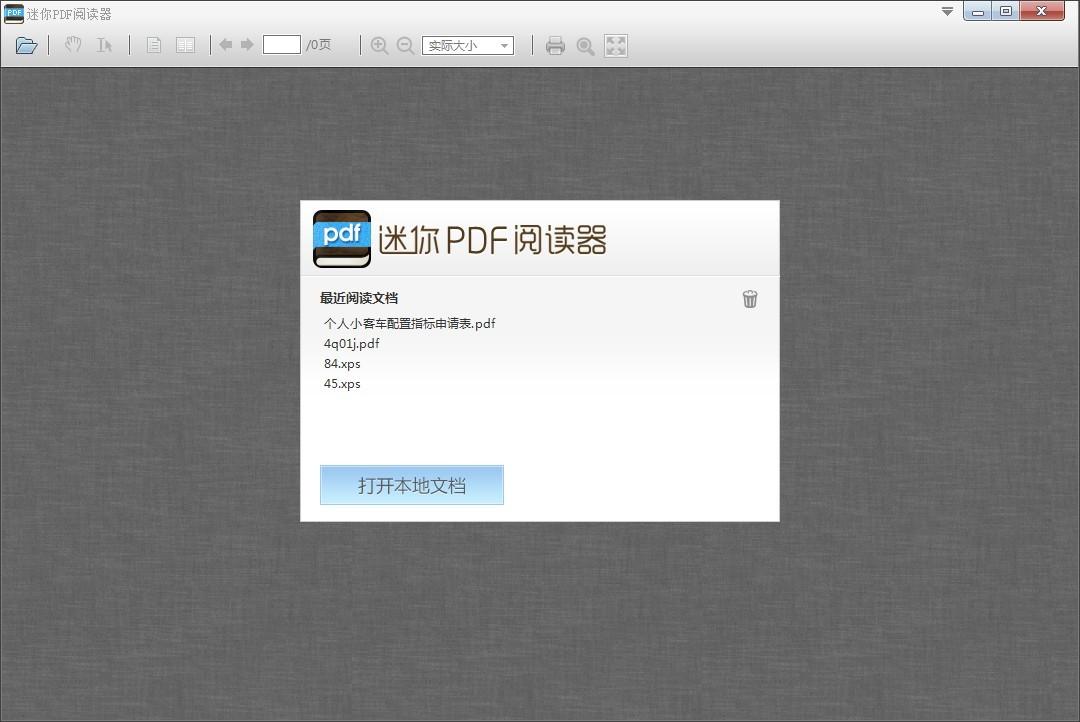Viewport: 1080px width, 722px height.
Task: Click the page number input box
Action: (282, 45)
